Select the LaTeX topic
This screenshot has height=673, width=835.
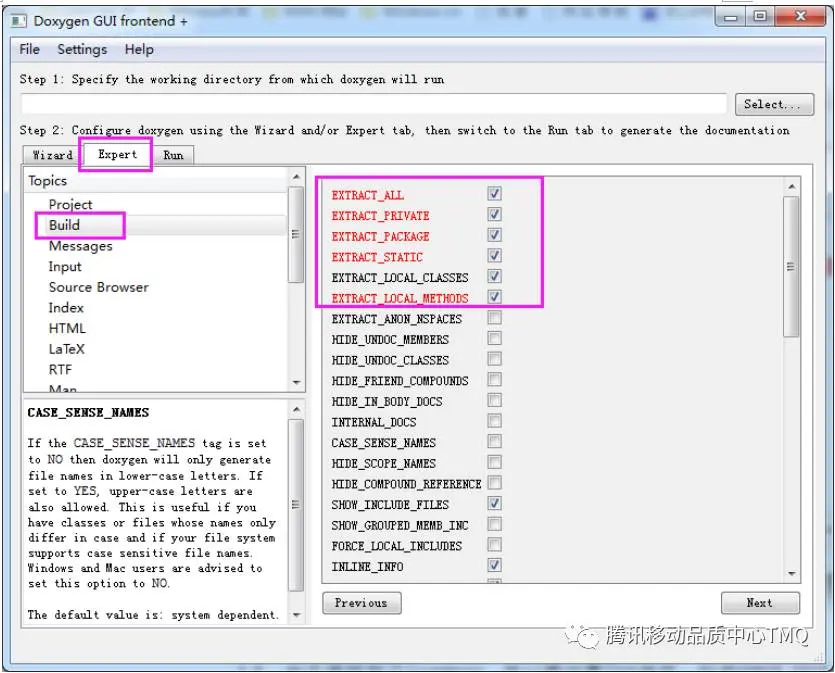[67, 349]
